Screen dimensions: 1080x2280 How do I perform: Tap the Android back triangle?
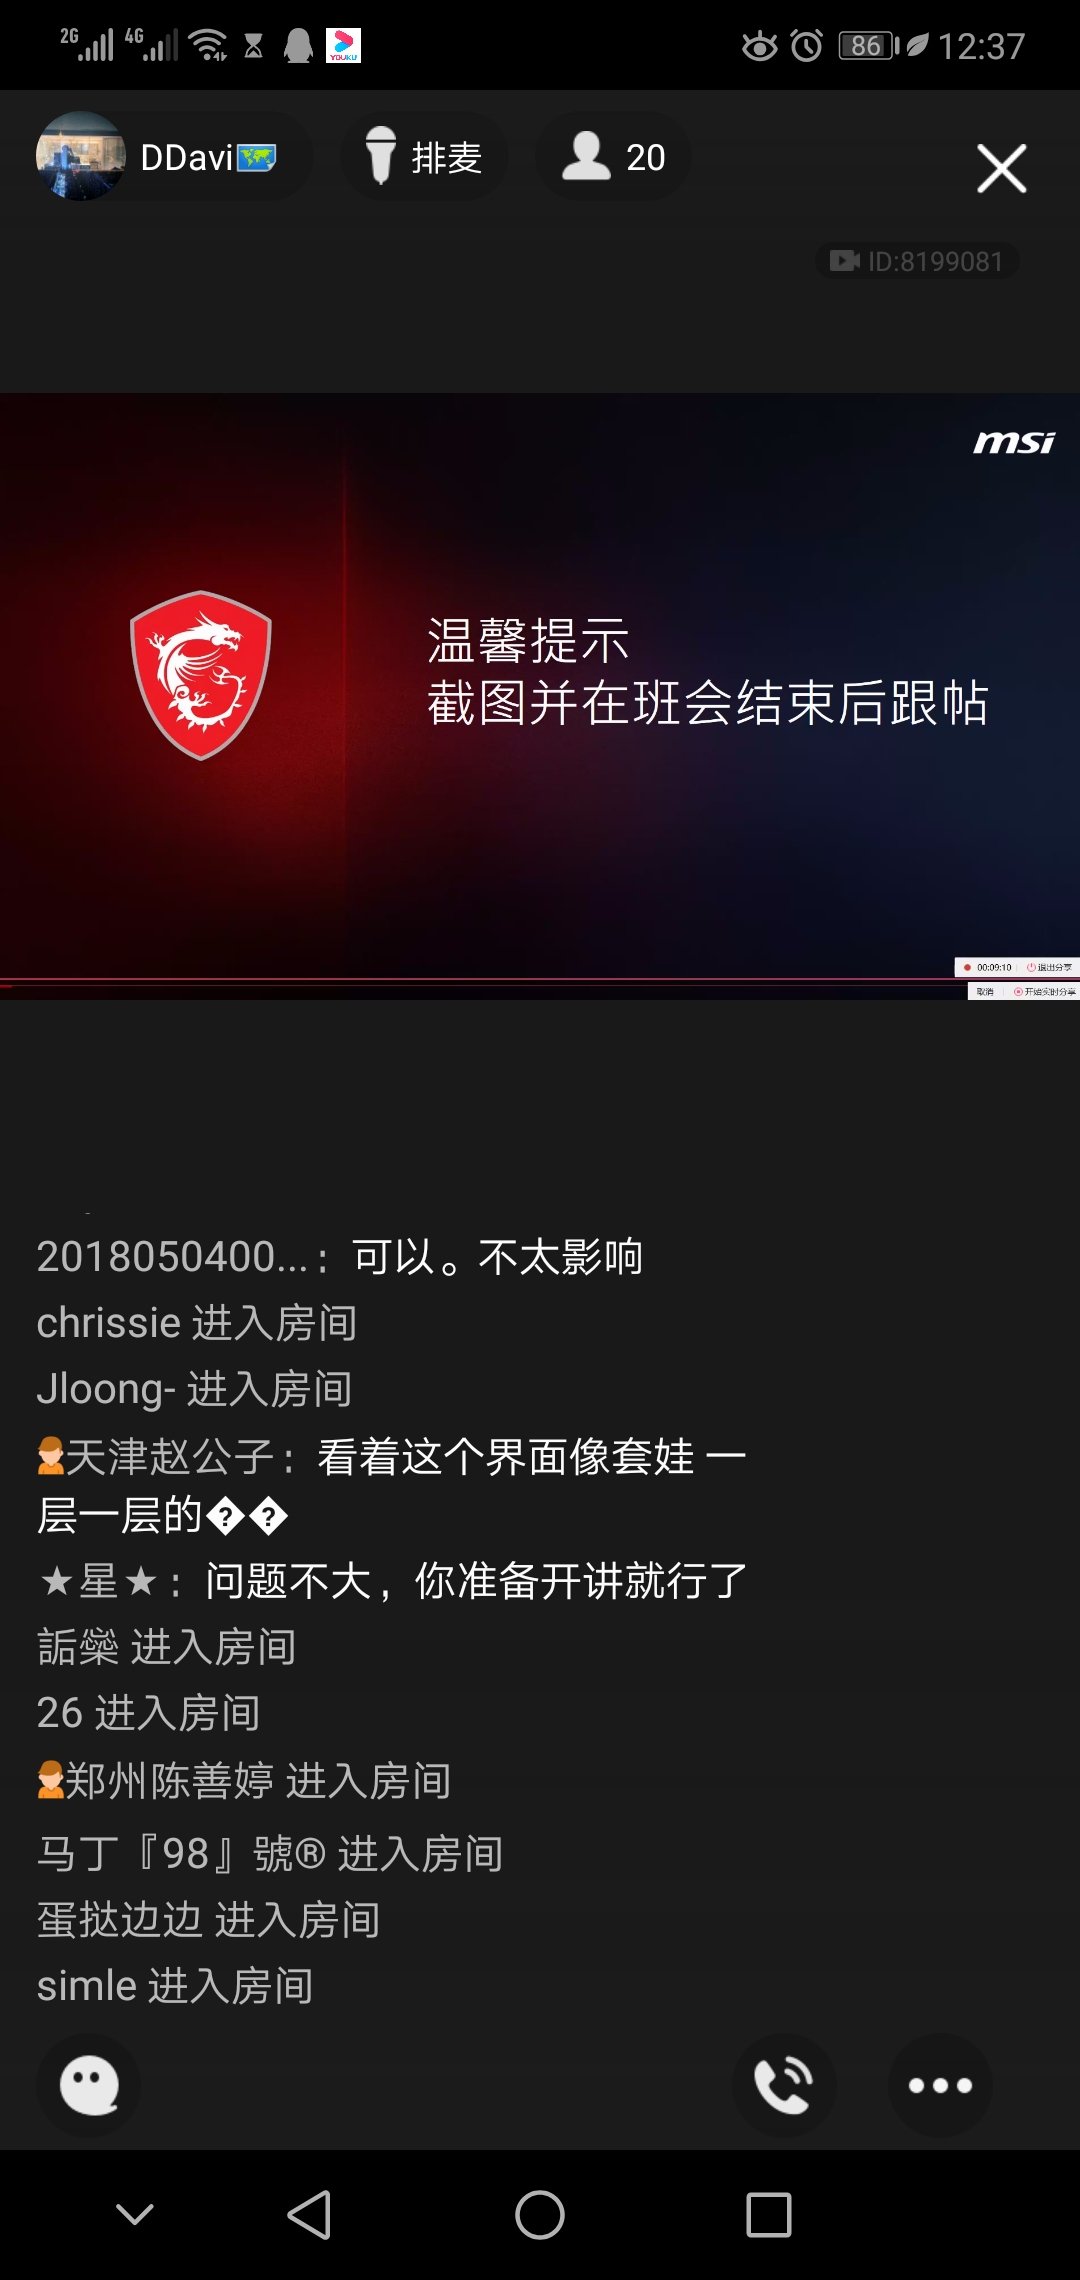(310, 2214)
